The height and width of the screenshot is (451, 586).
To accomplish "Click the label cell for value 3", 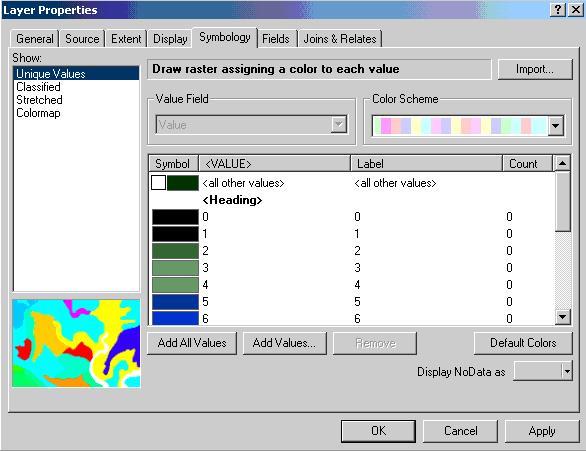I will click(x=357, y=268).
